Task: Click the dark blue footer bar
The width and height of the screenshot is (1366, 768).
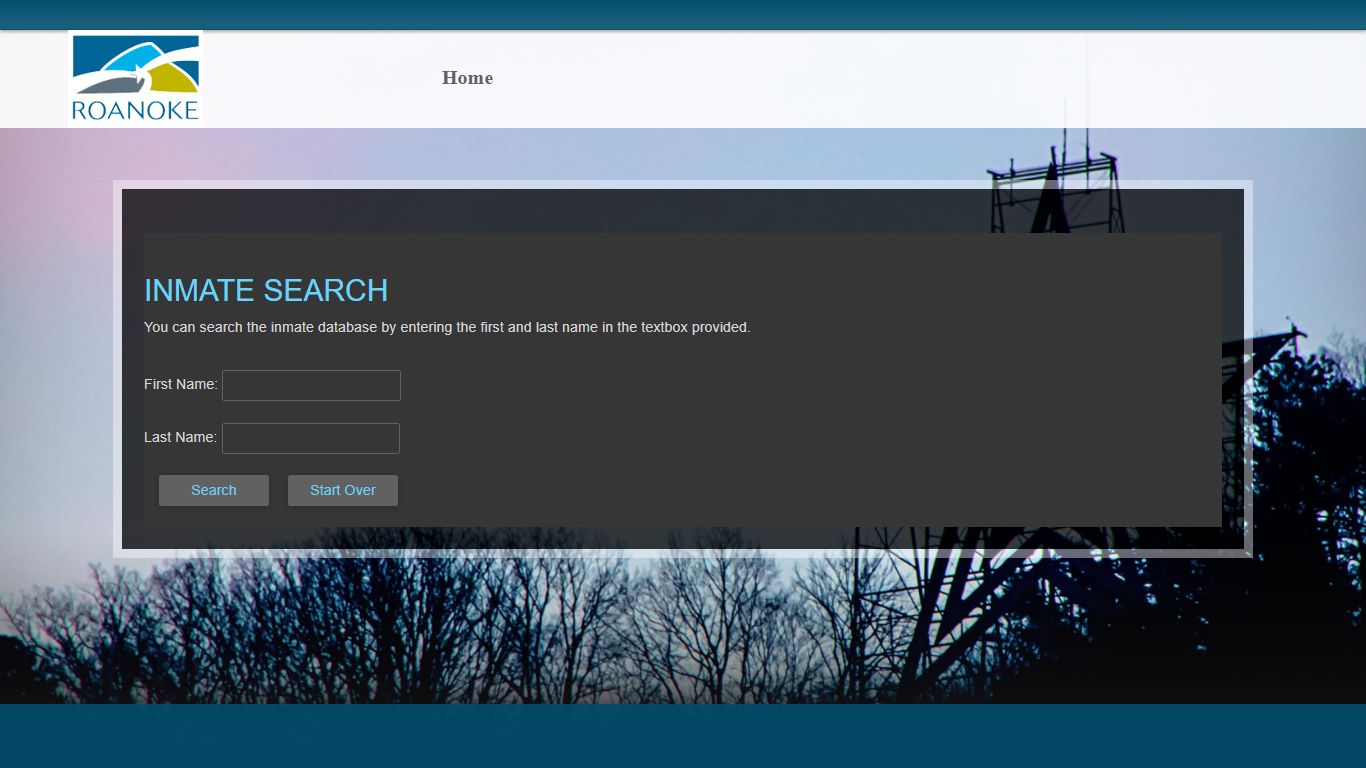Action: [683, 736]
